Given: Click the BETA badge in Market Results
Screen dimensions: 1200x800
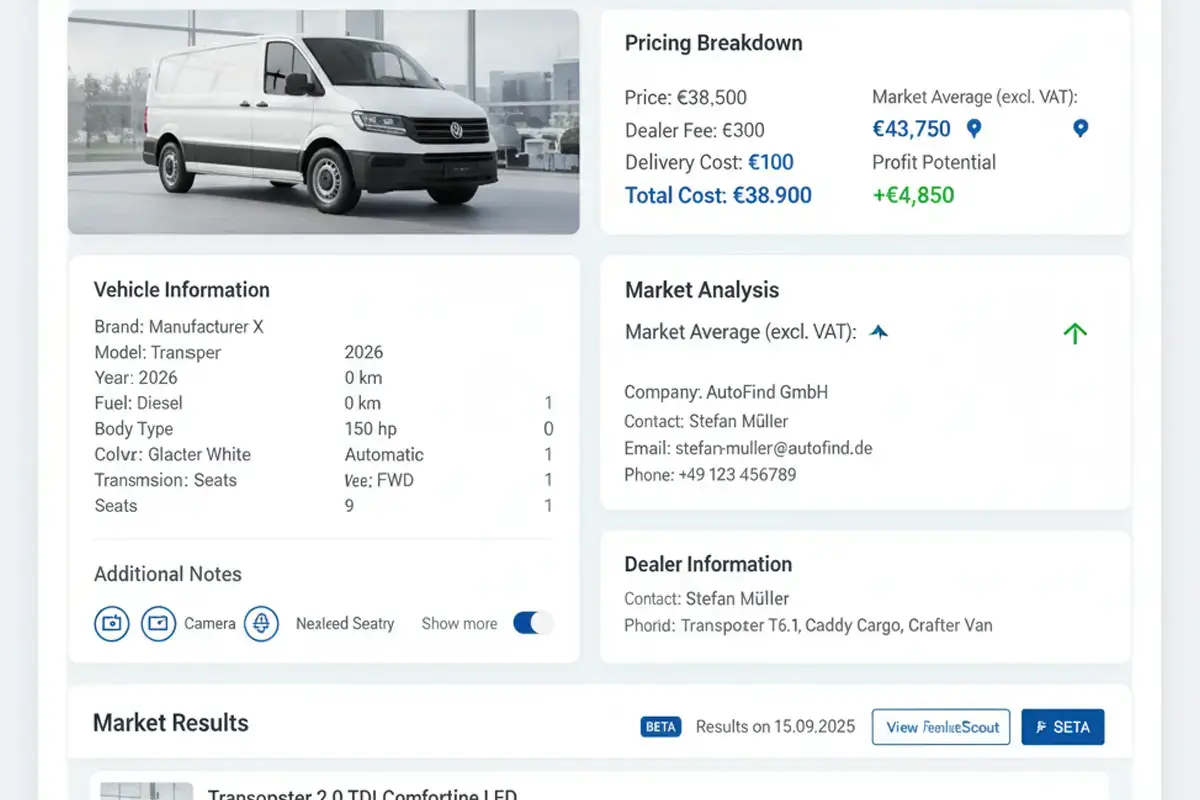Looking at the screenshot, I should click(660, 727).
